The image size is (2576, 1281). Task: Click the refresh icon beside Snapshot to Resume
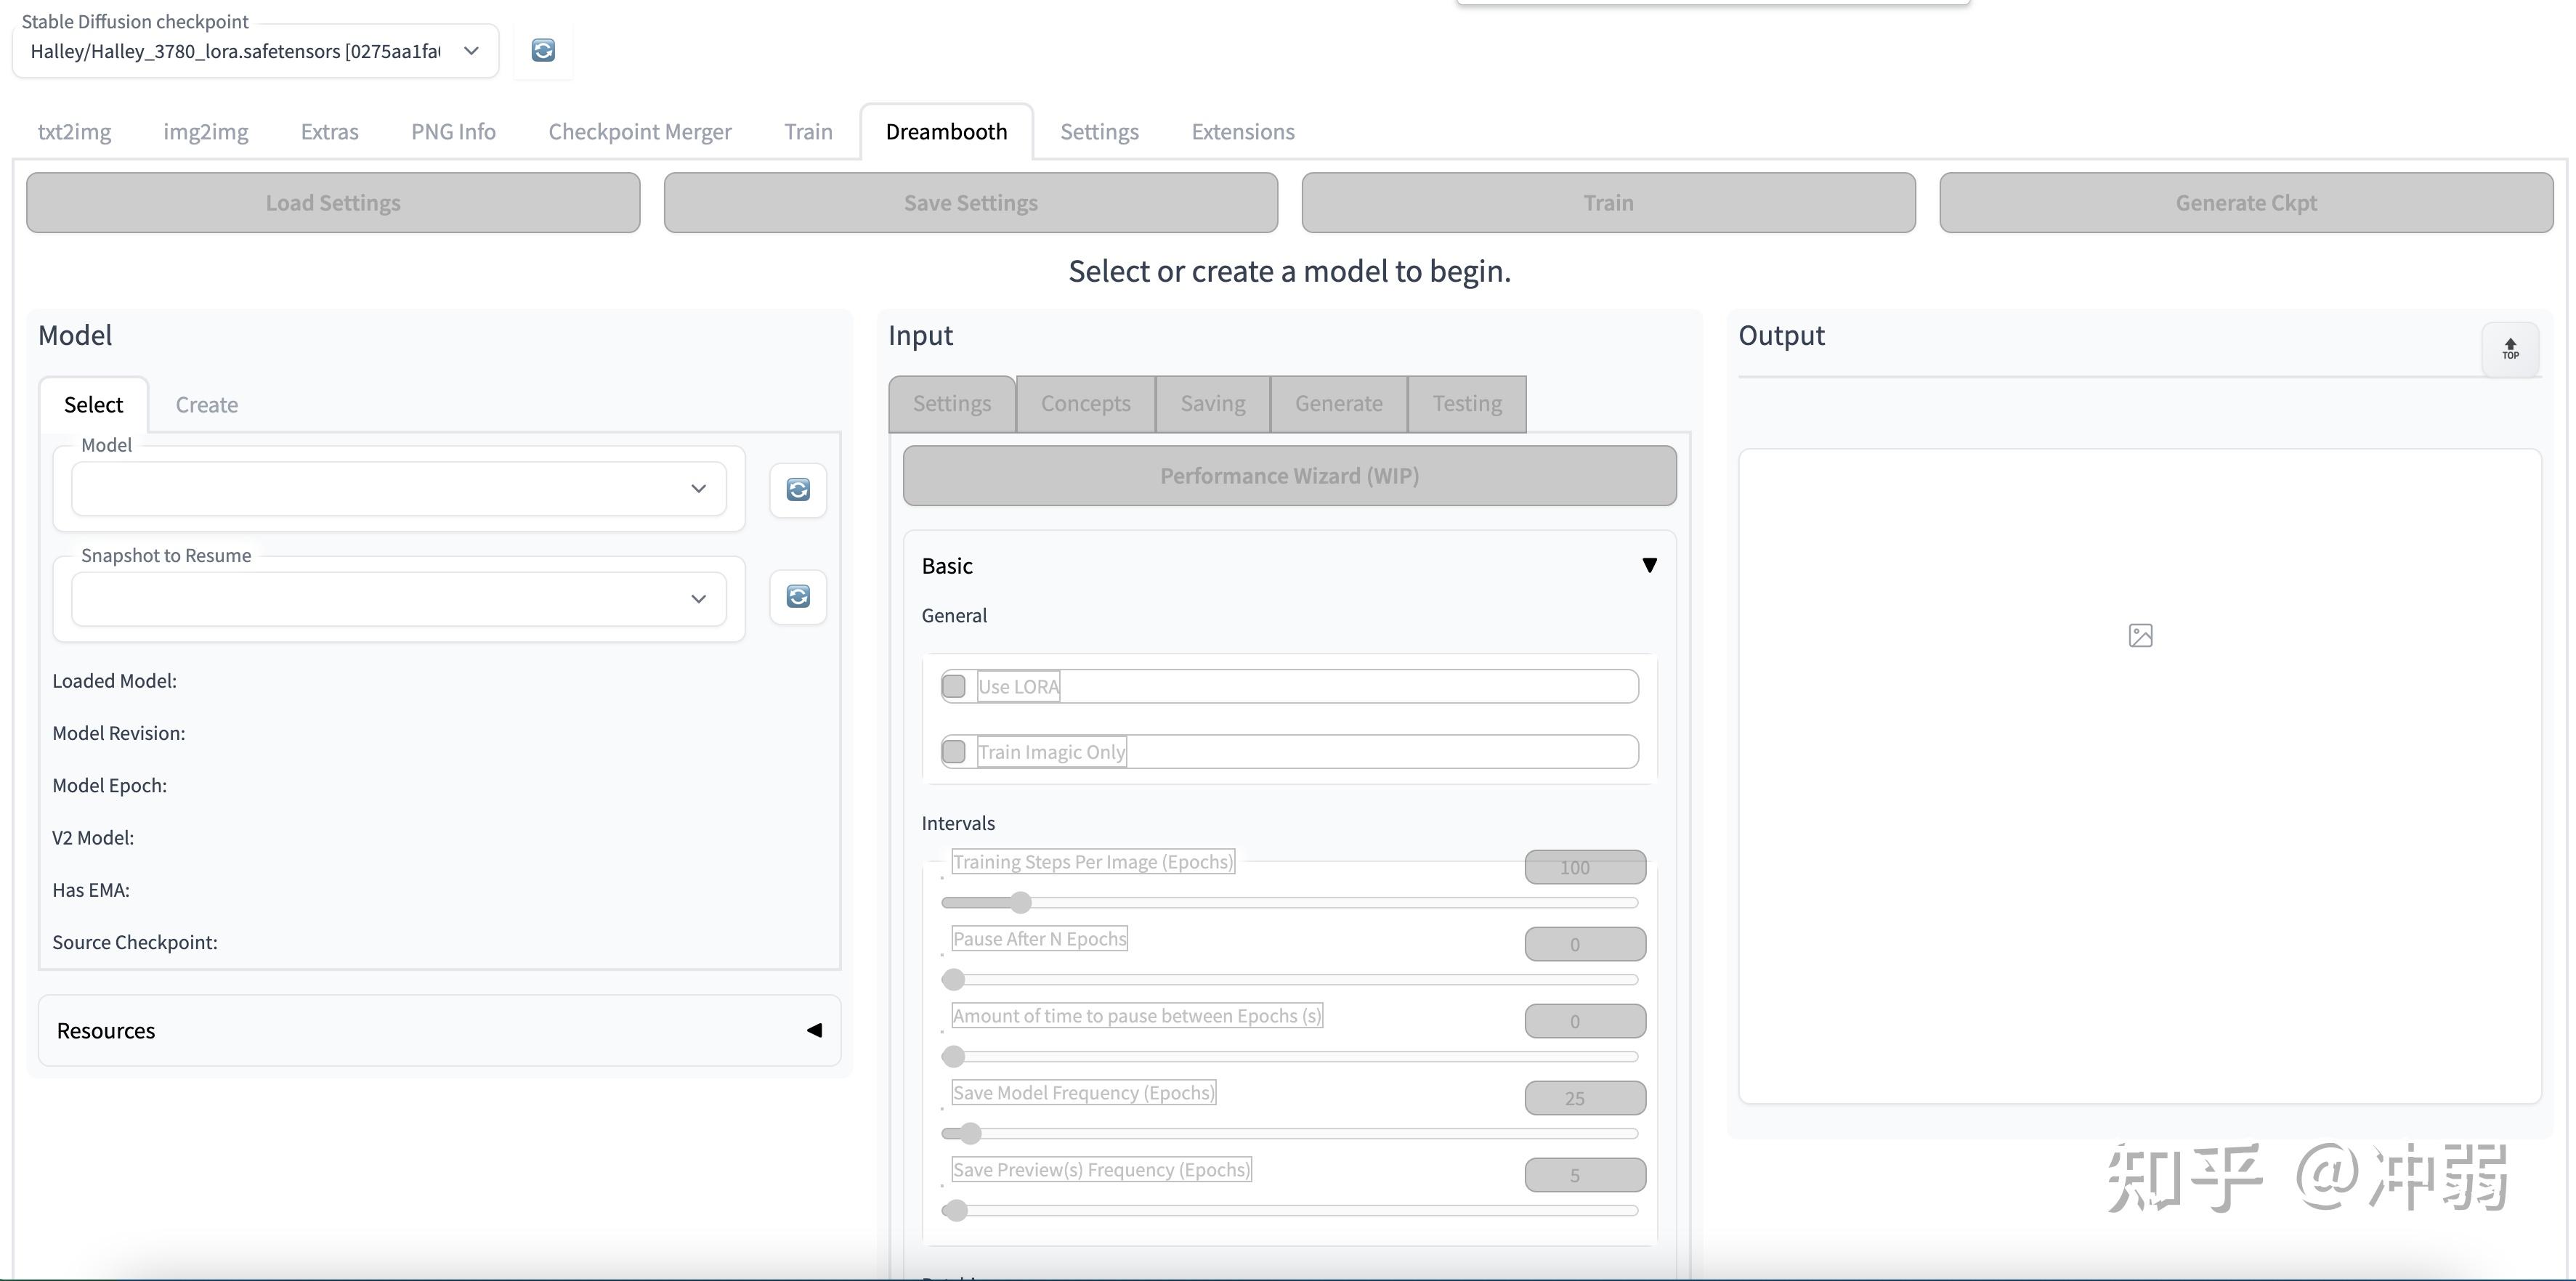click(x=797, y=597)
